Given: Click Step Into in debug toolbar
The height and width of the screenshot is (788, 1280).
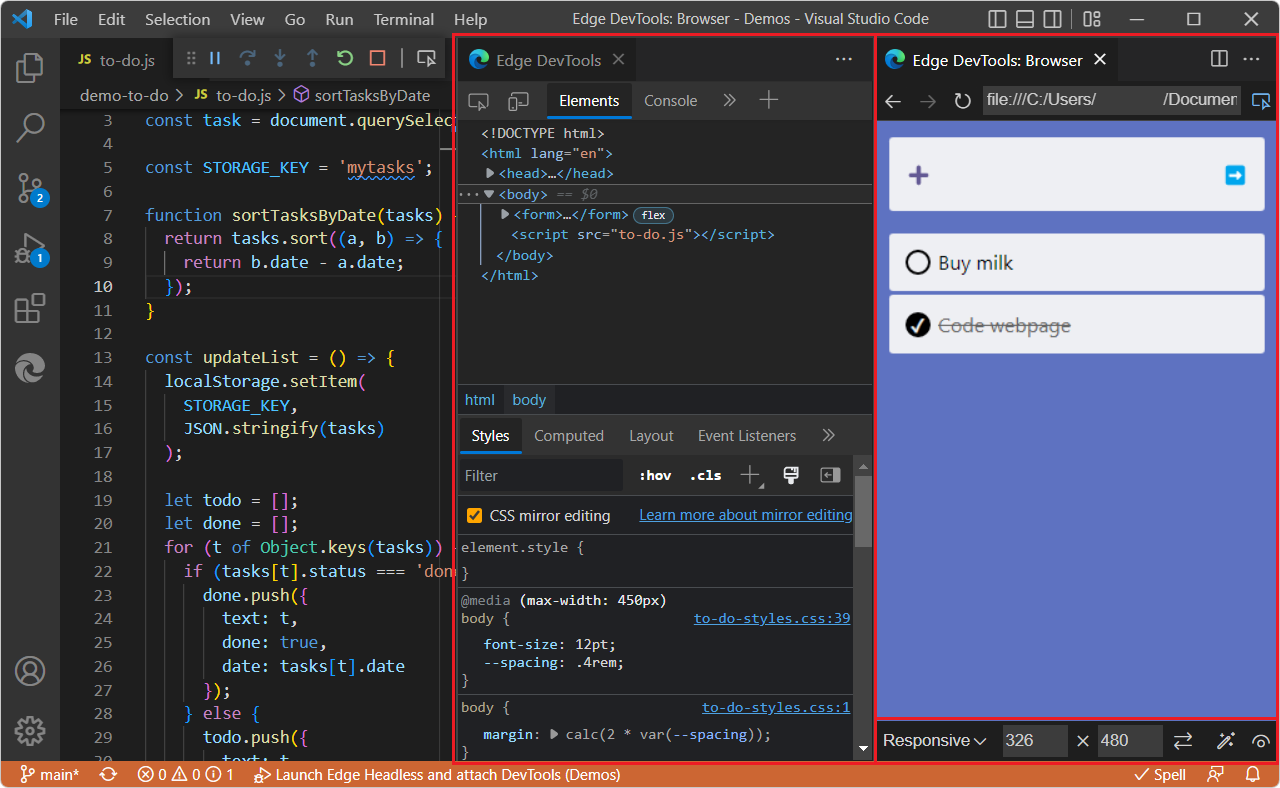Looking at the screenshot, I should (280, 59).
